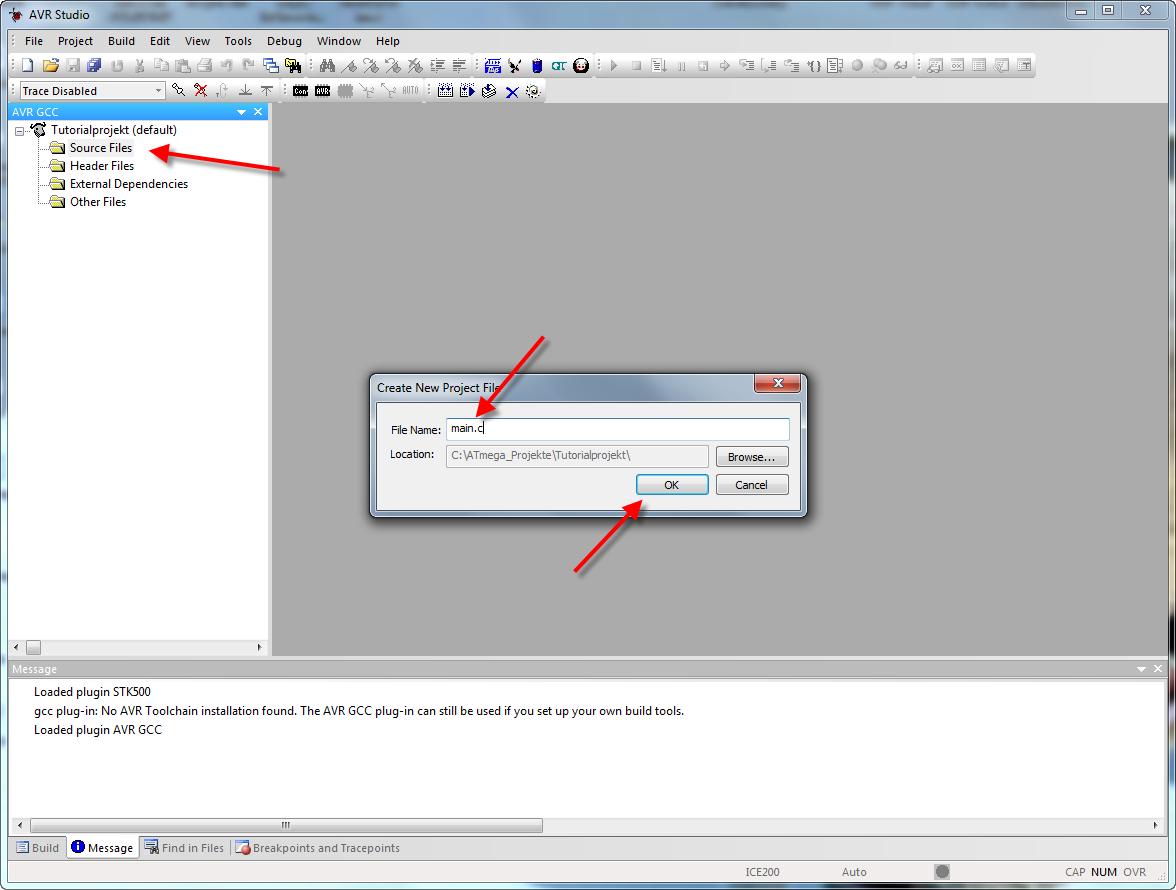Click the Quickwatch glasses icon
Screen dimensions: 1176x890
901,66
